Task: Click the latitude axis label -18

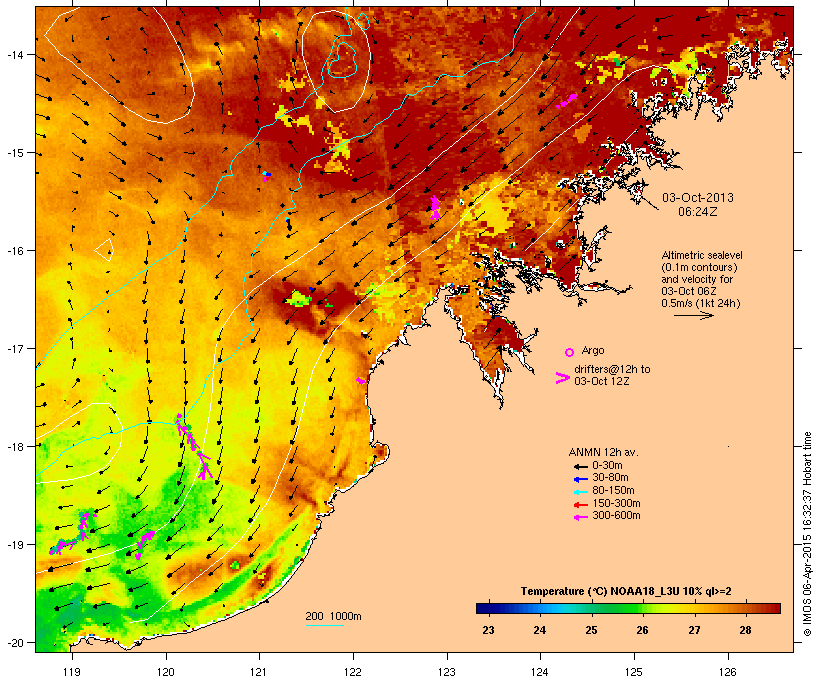Action: [x=14, y=447]
